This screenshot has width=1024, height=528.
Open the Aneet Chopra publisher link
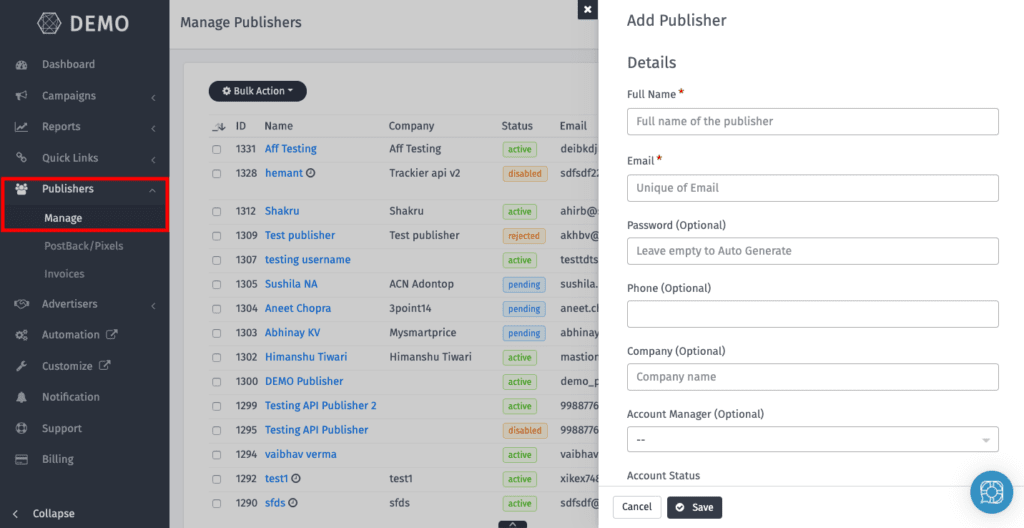pyautogui.click(x=297, y=309)
